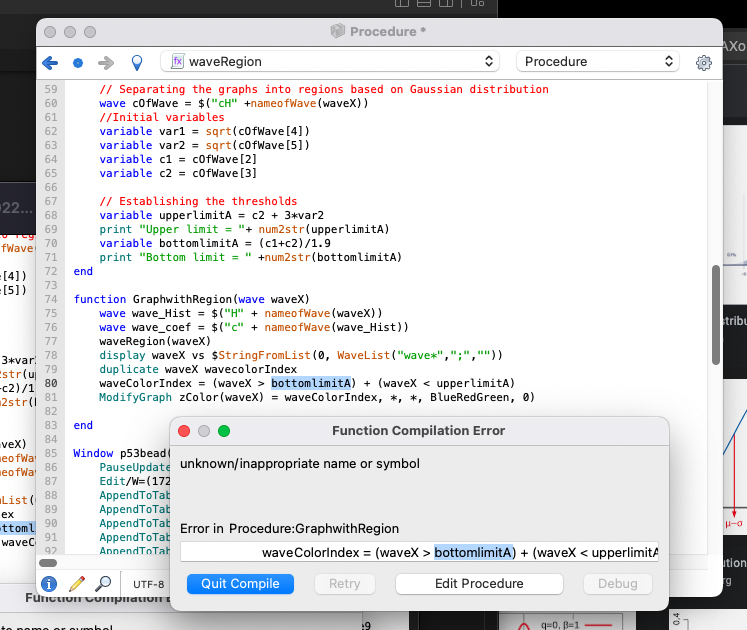Click the 'function GraphwithRegion' declaration line

(192, 299)
